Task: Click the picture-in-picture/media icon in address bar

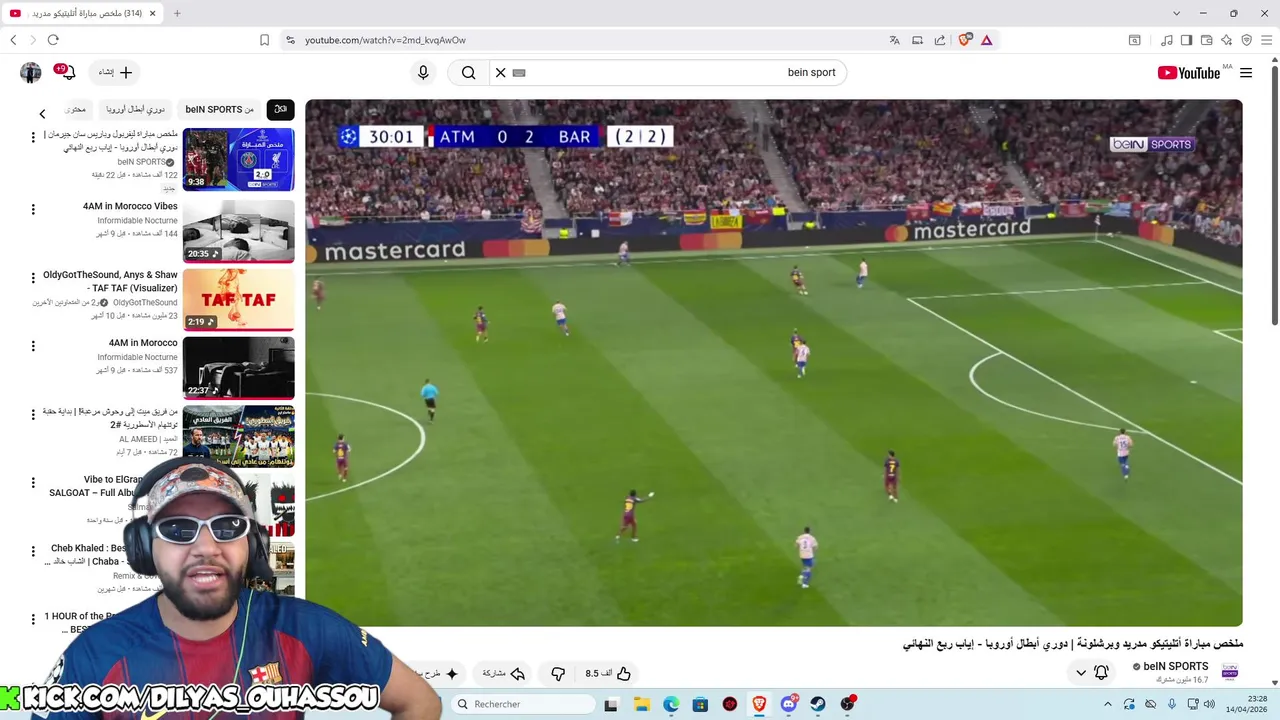Action: tap(917, 40)
